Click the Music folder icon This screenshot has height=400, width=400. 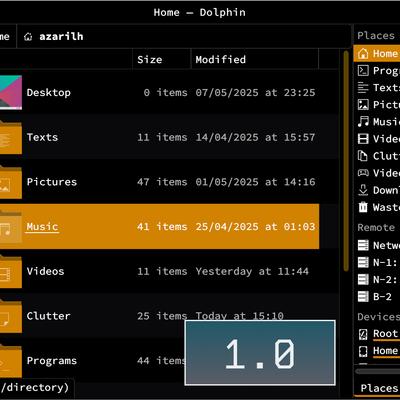(x=11, y=226)
